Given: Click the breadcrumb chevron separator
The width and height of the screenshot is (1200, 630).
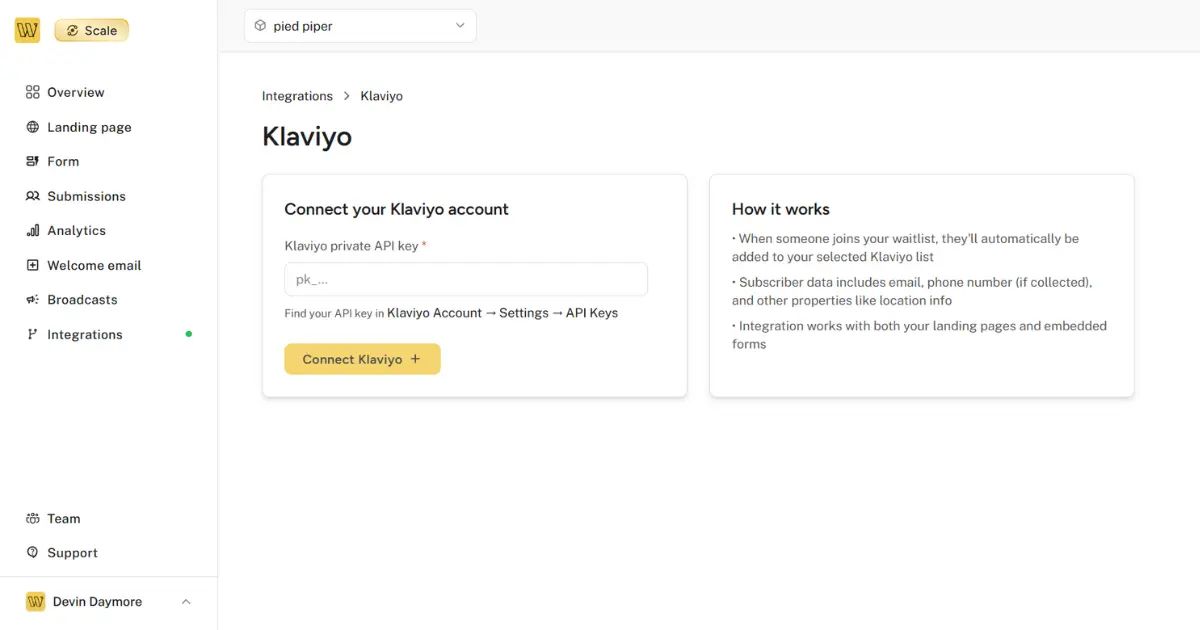Looking at the screenshot, I should [347, 96].
